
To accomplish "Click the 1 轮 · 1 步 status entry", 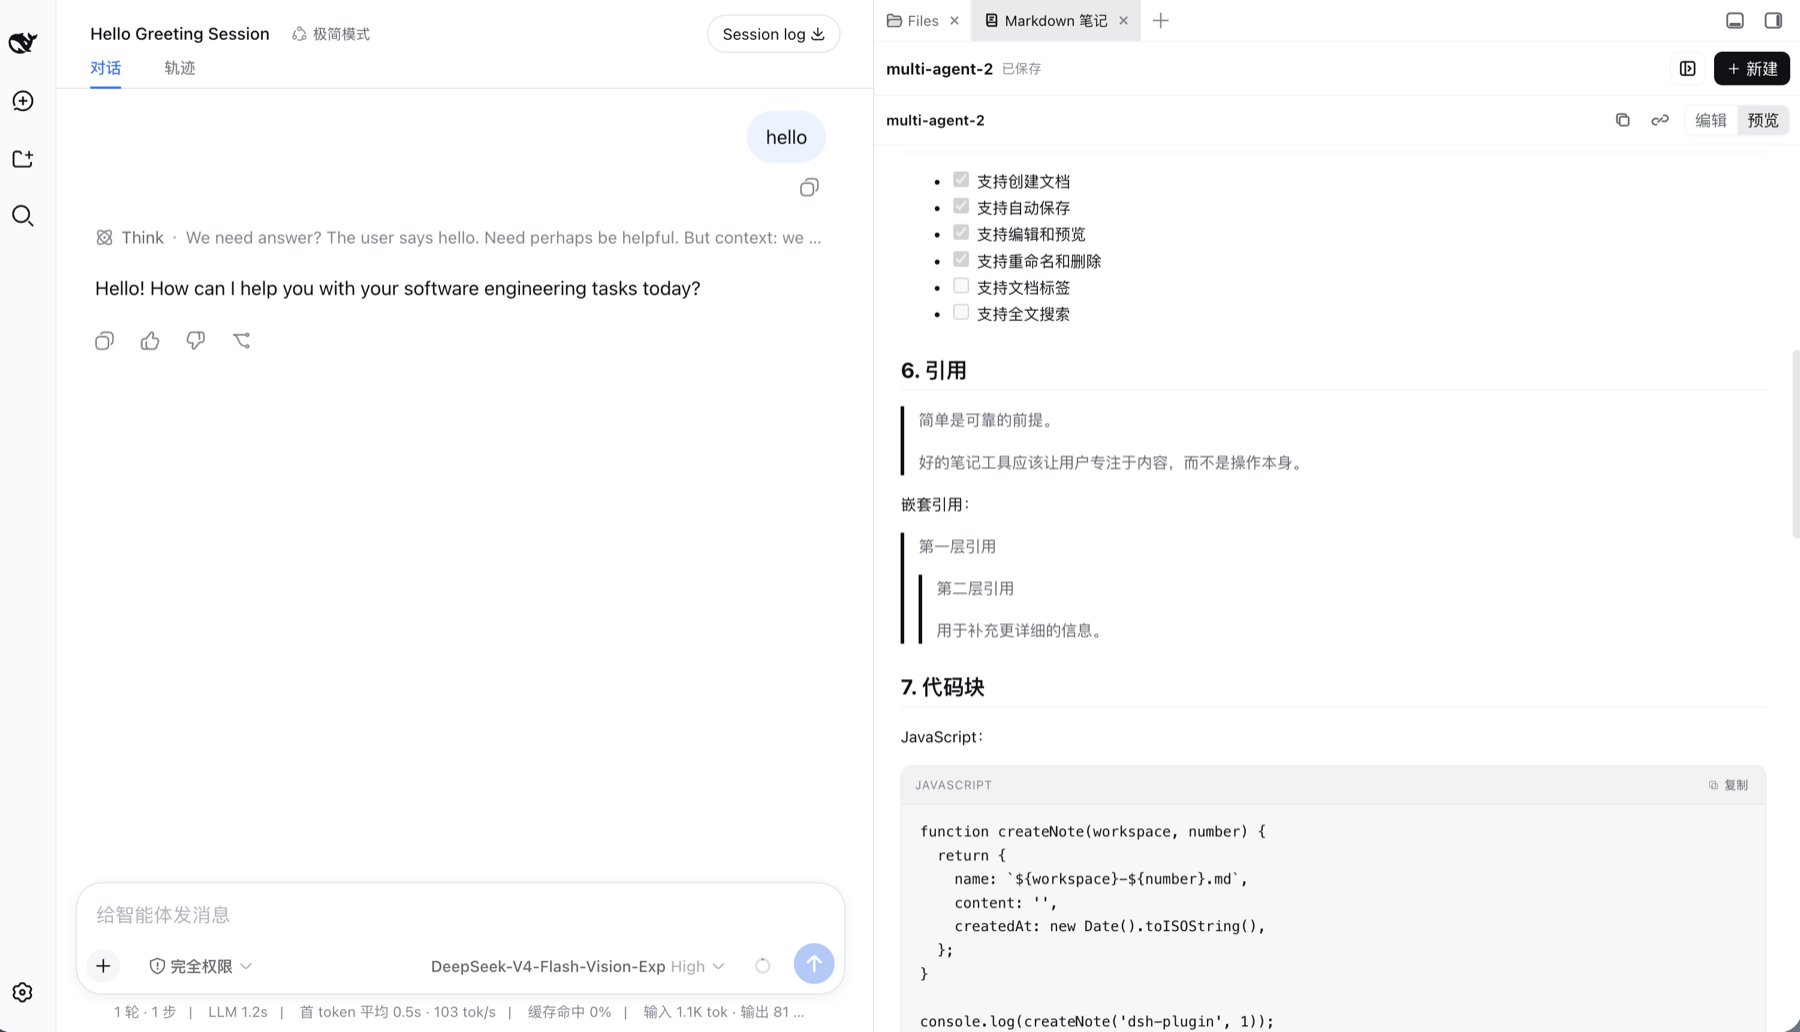I will coord(145,1012).
